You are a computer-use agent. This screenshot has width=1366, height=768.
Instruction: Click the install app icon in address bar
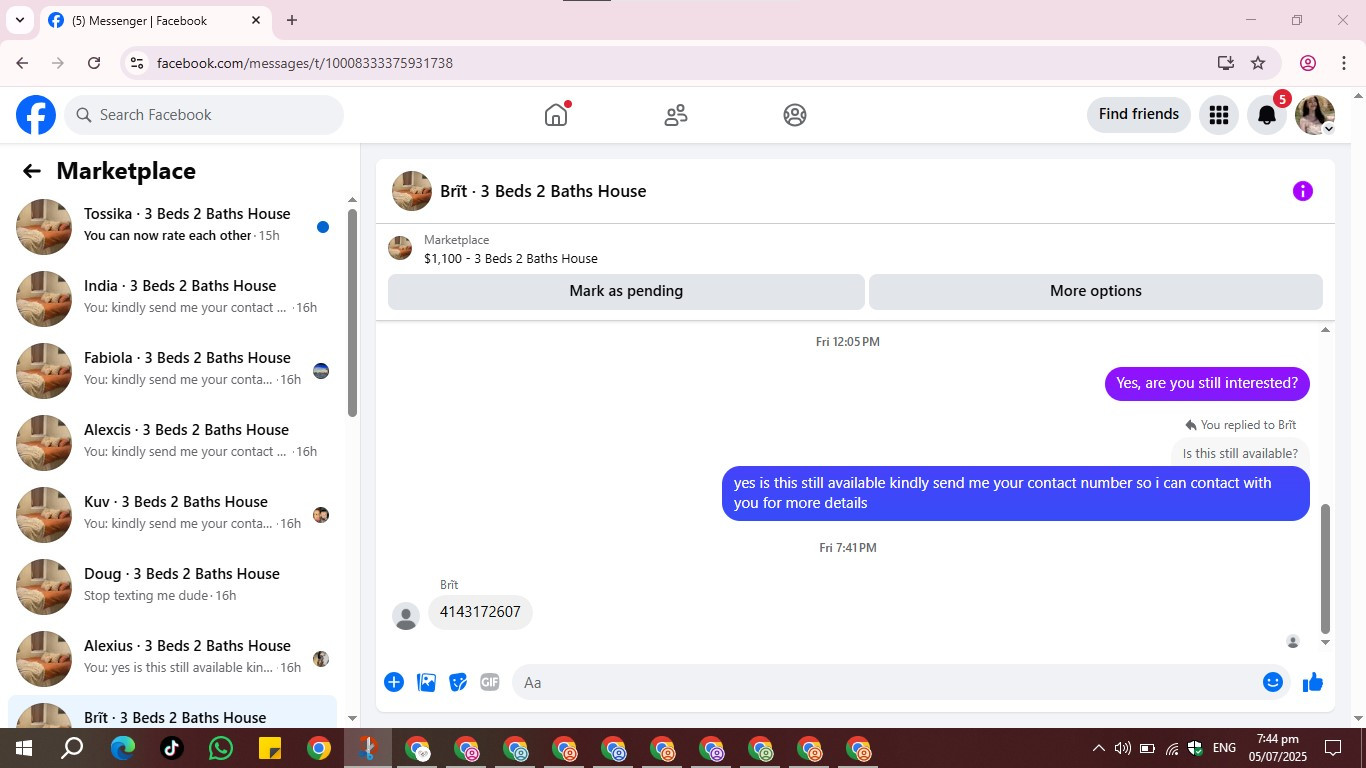coord(1226,63)
